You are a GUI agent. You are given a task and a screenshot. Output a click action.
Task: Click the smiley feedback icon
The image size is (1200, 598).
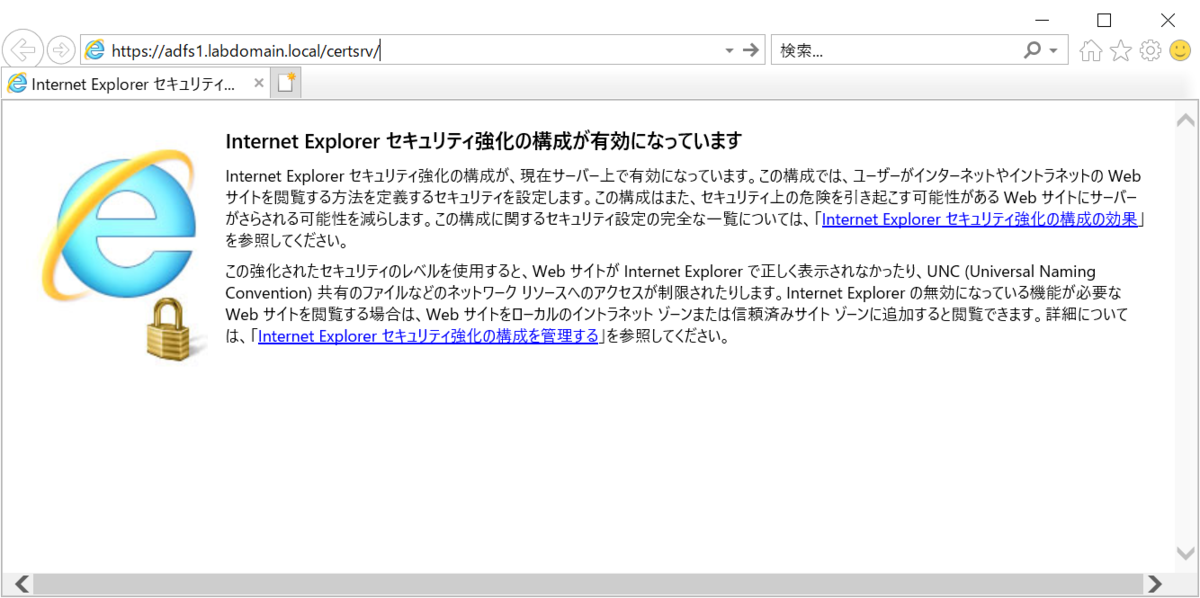1181,50
